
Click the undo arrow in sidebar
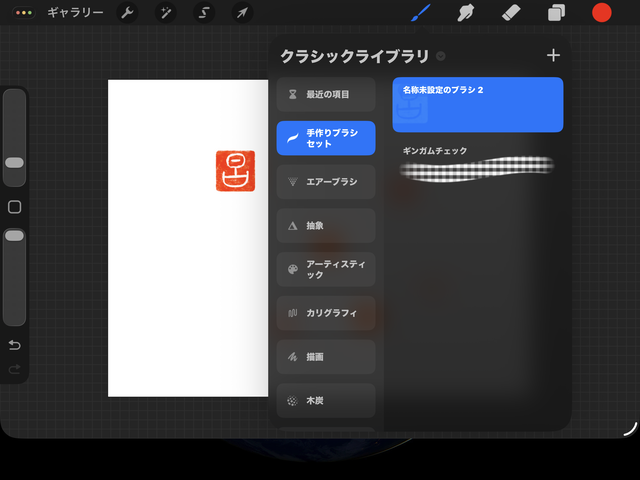15,345
